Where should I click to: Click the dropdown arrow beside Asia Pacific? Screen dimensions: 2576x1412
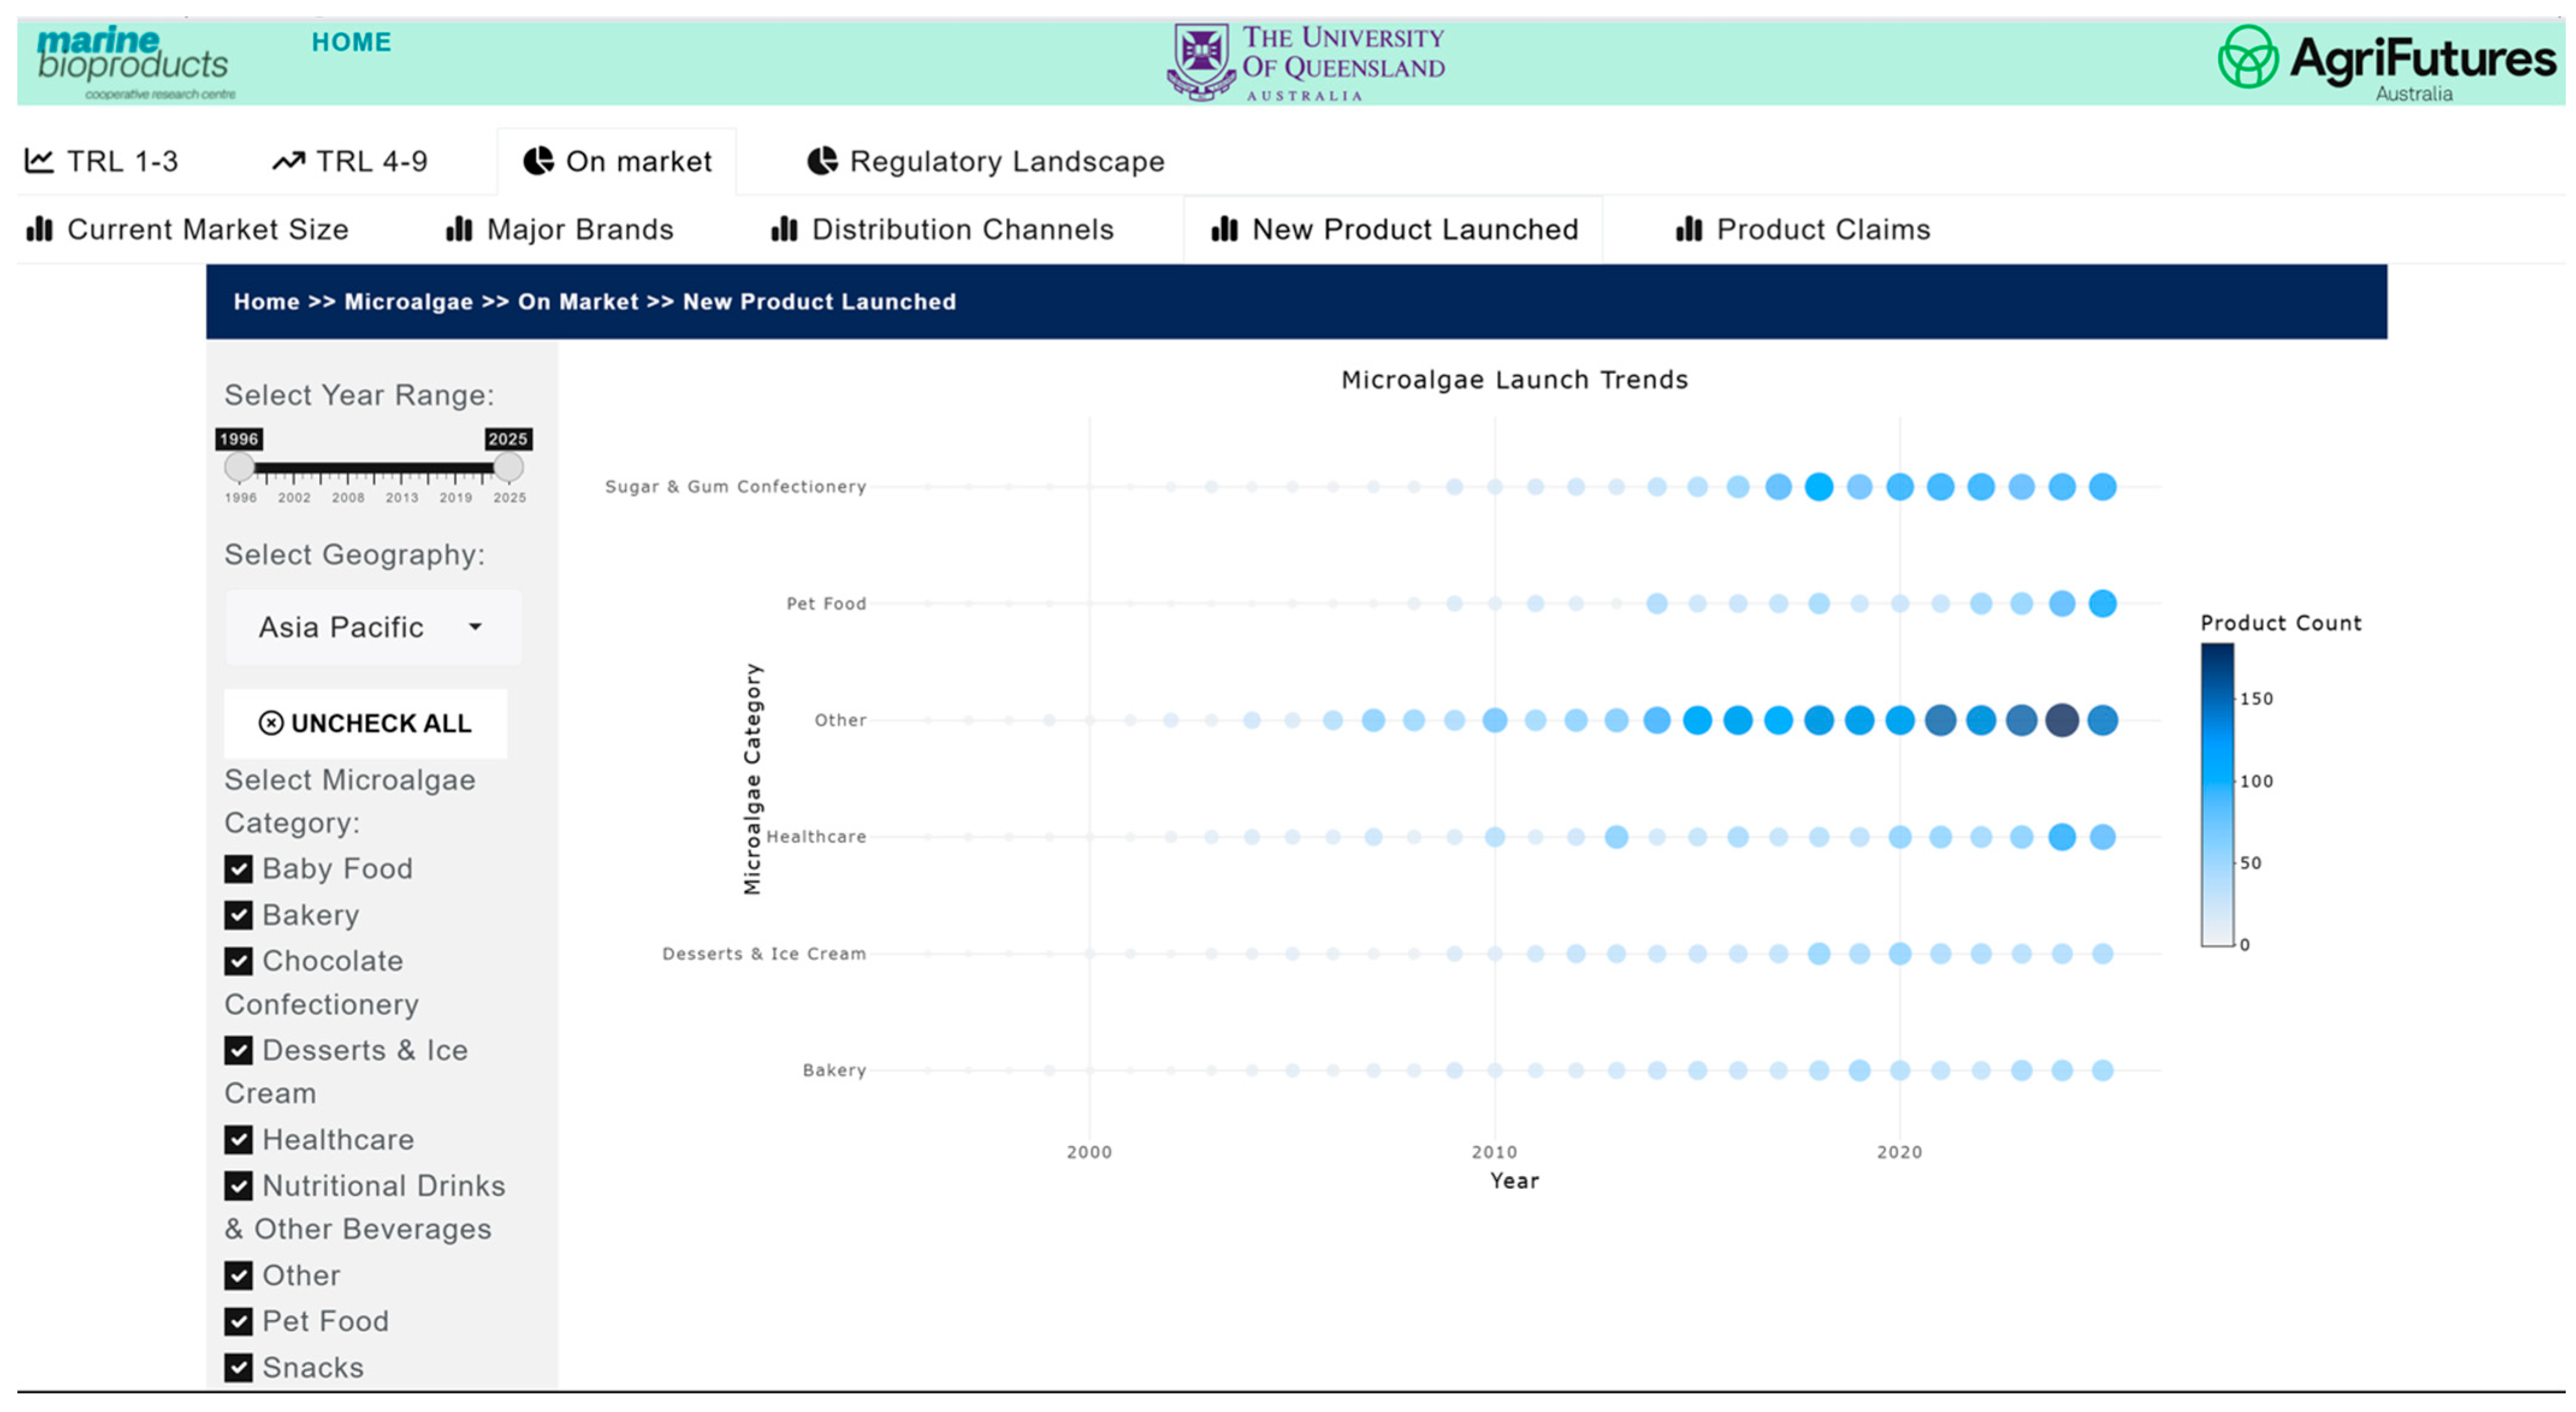click(475, 627)
